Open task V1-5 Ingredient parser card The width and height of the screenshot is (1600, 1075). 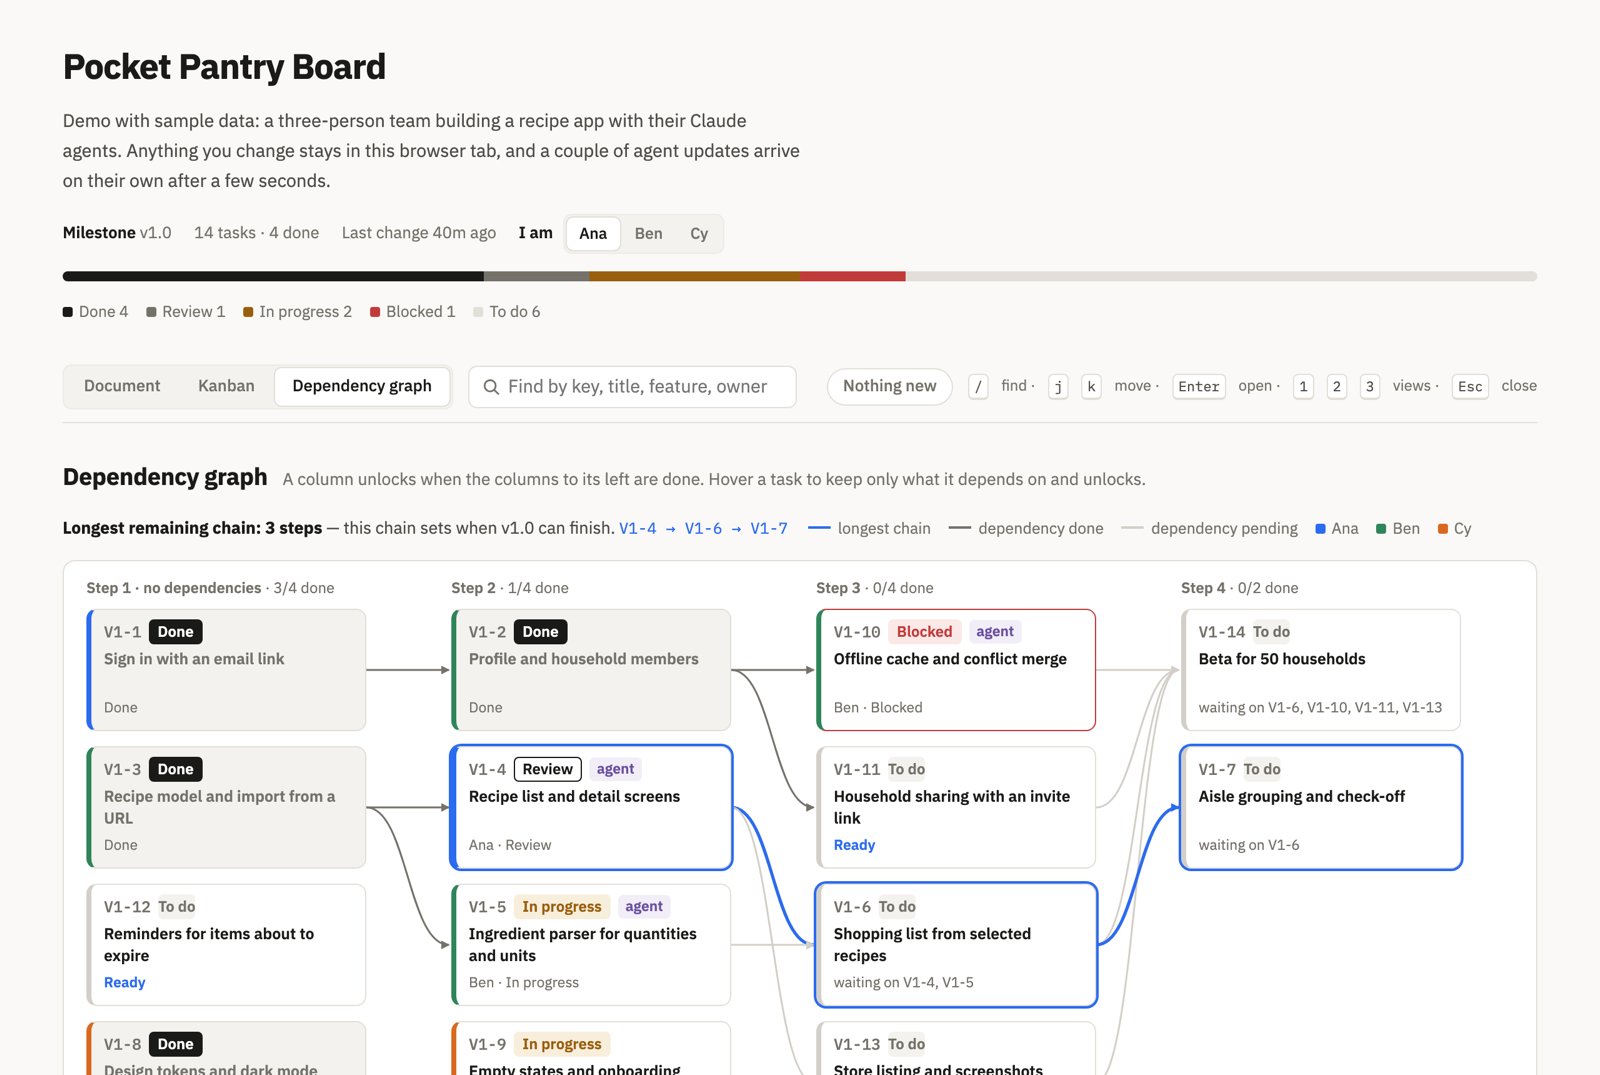pyautogui.click(x=591, y=945)
